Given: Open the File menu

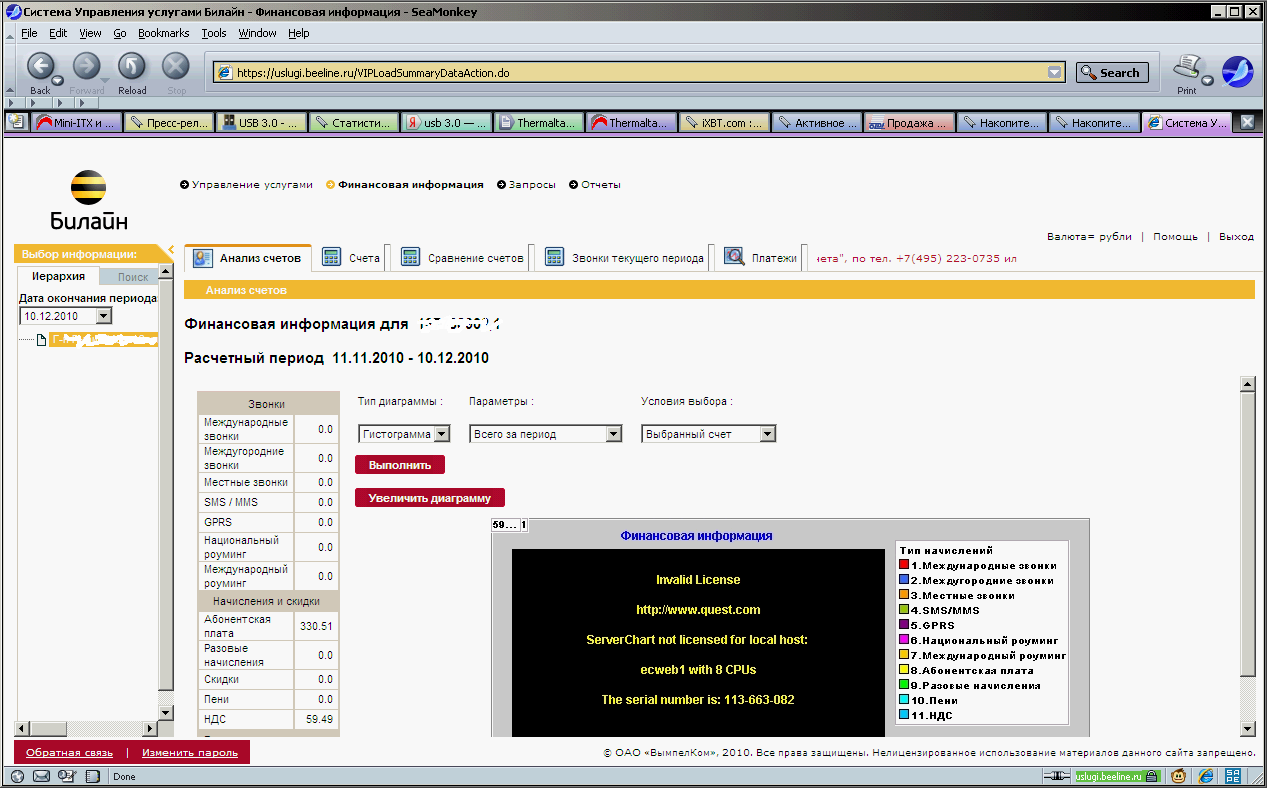Looking at the screenshot, I should coord(29,33).
